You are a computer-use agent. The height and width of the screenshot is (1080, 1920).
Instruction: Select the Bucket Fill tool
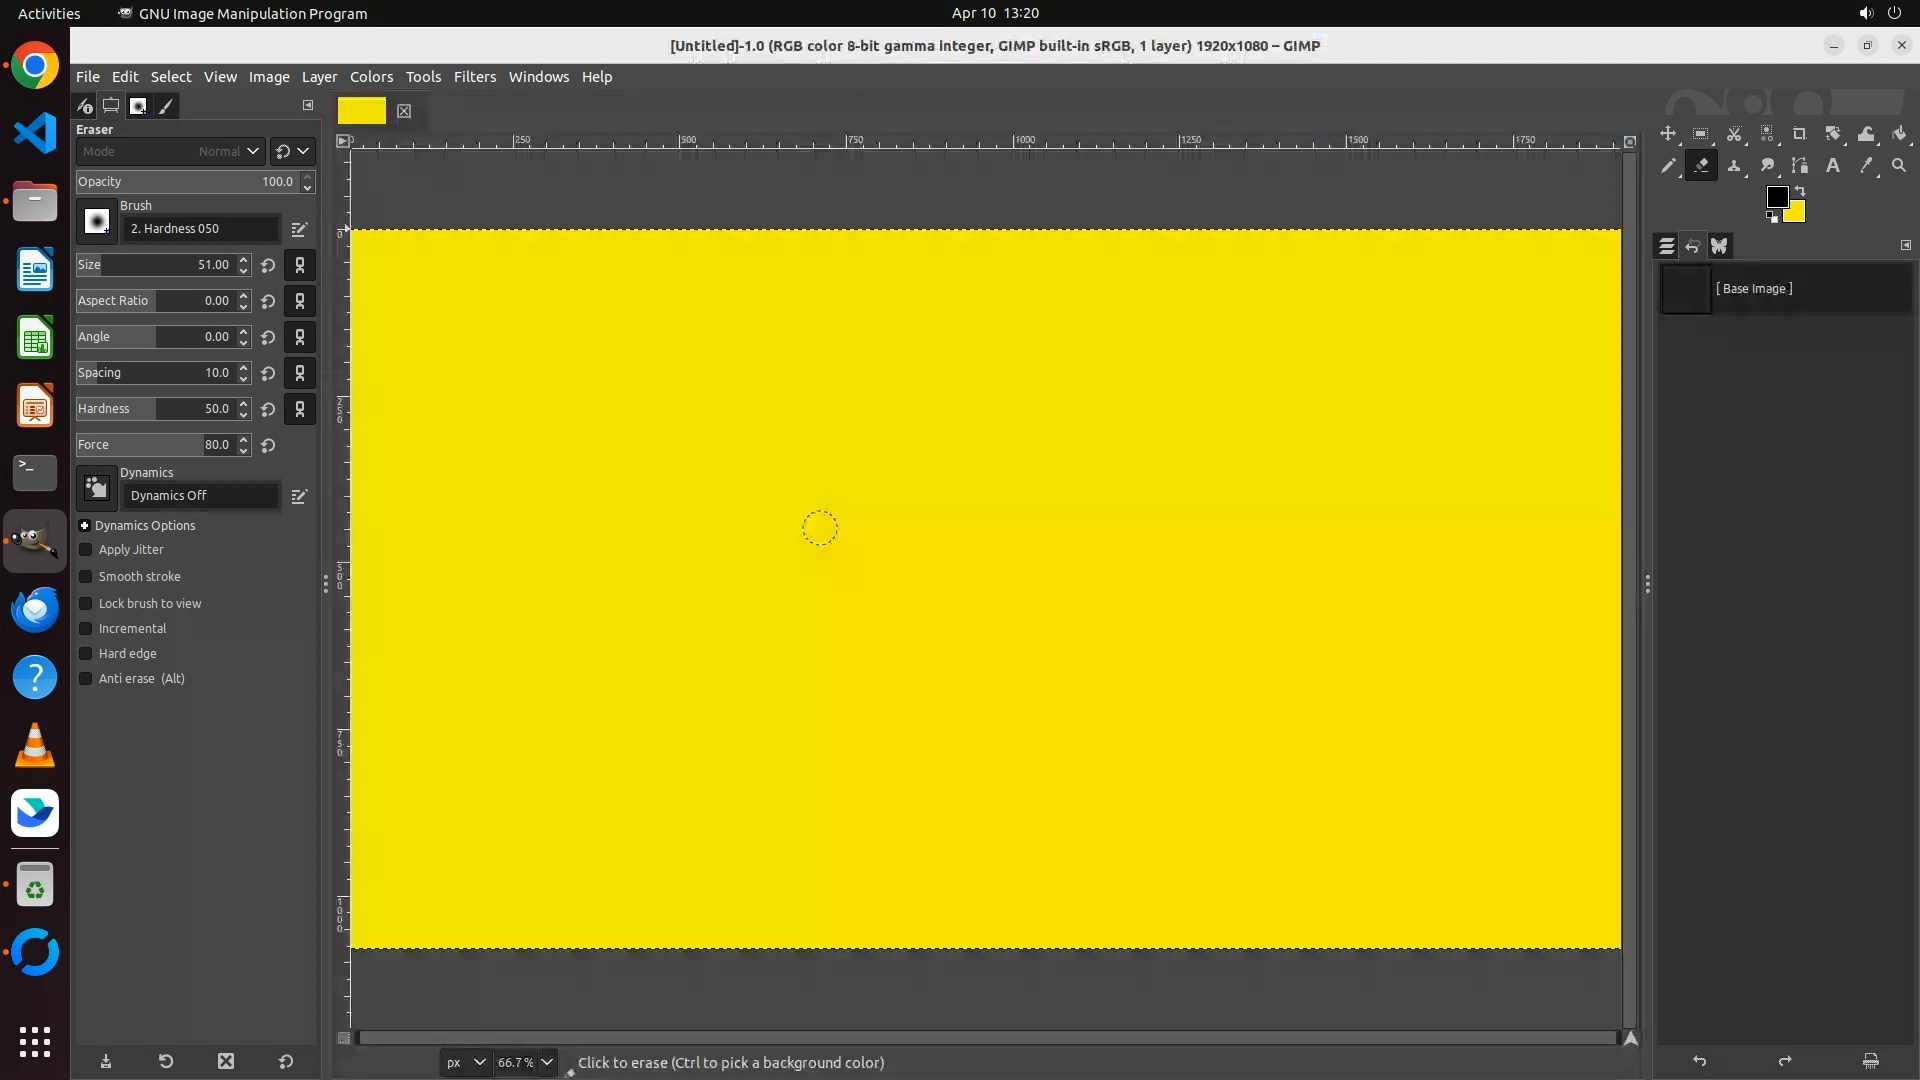click(1899, 134)
